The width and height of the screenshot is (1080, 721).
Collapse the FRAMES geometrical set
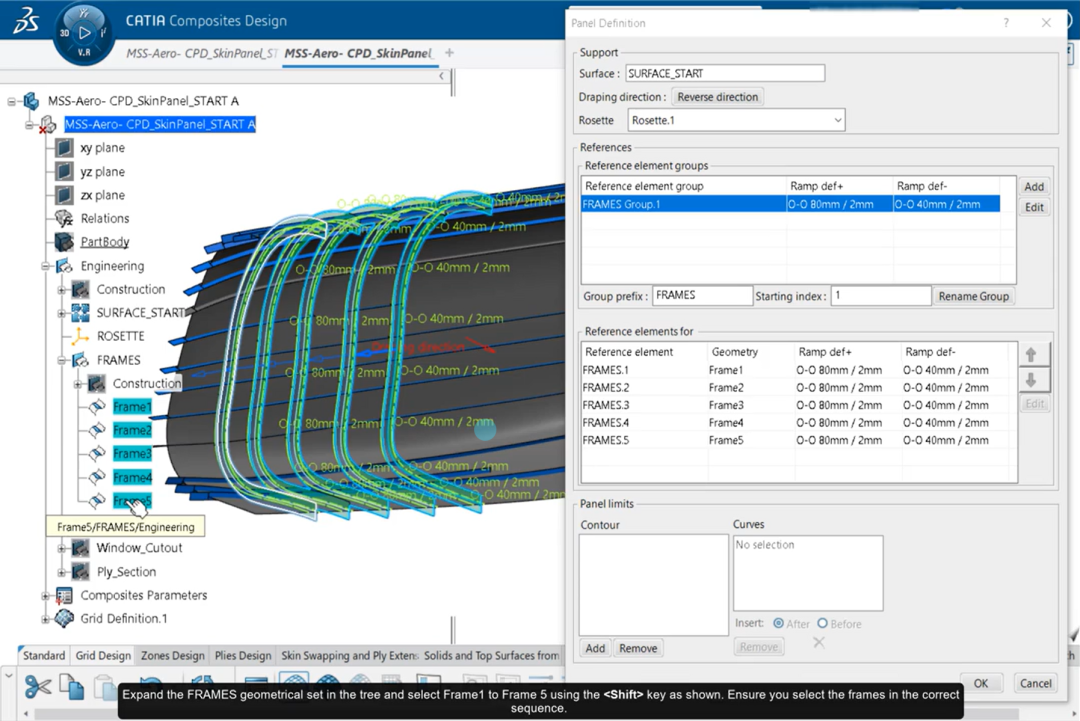(62, 360)
